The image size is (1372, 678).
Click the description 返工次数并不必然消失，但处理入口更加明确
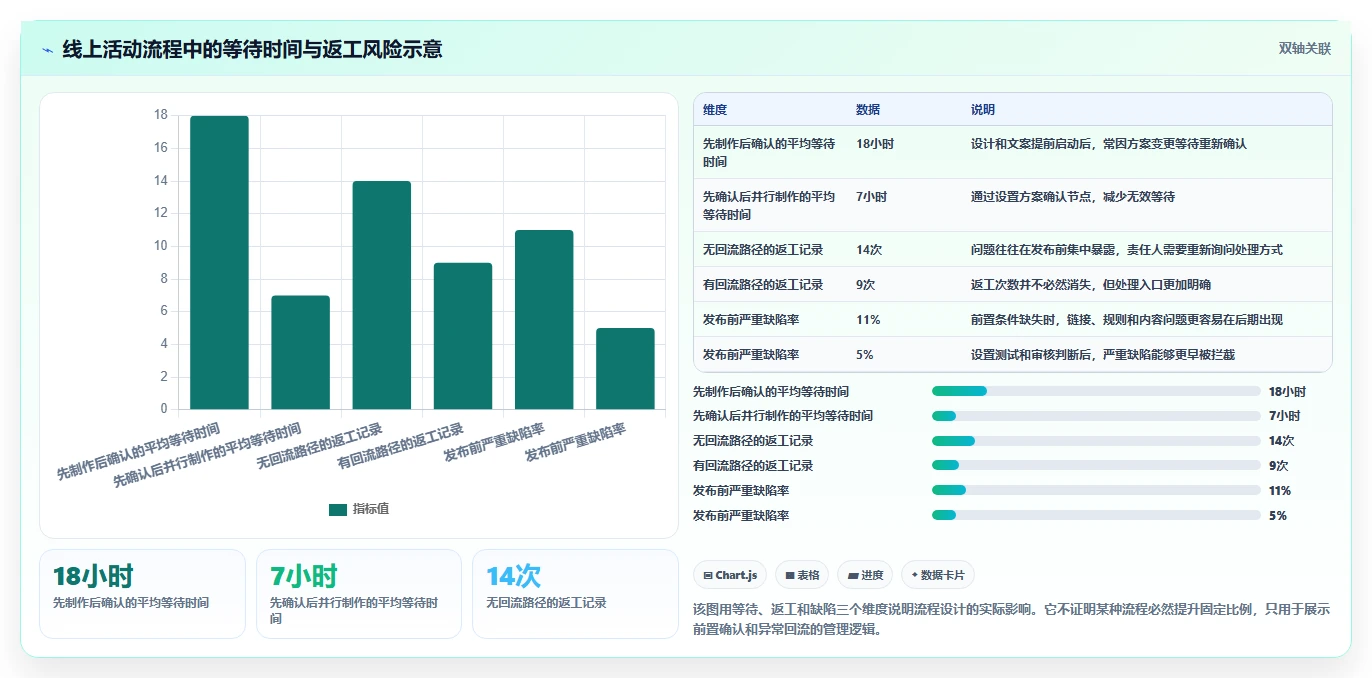[x=1091, y=285]
